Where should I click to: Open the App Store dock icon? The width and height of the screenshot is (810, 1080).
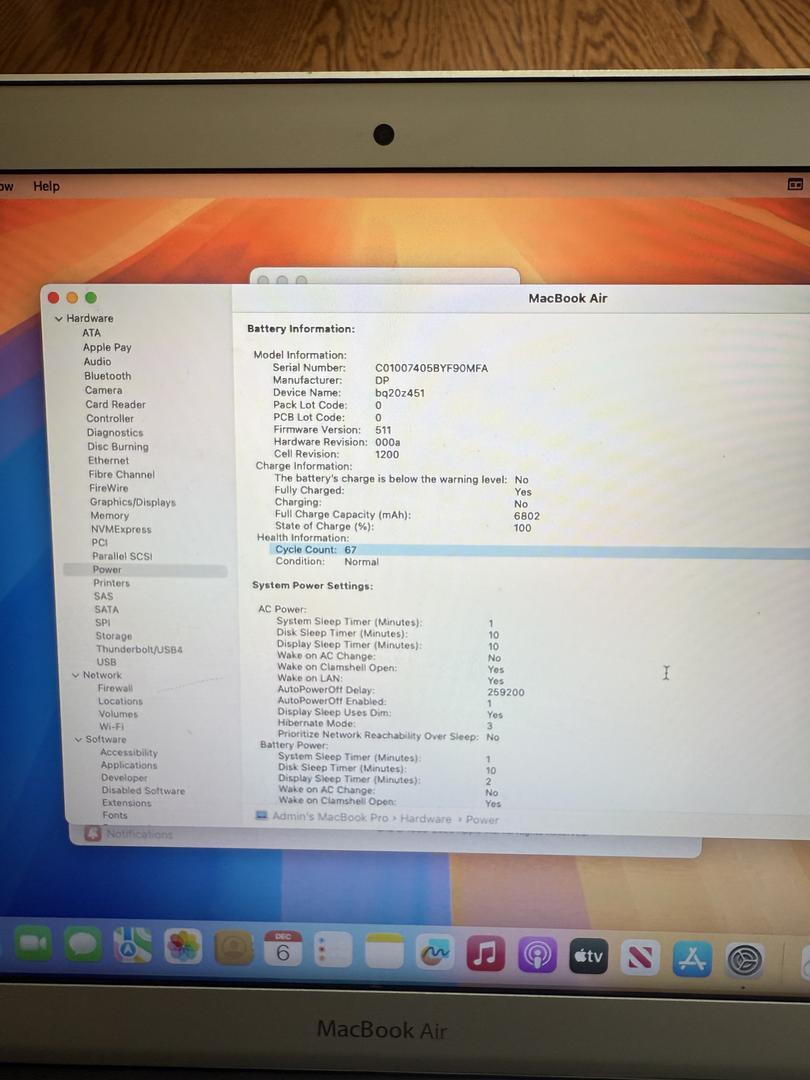(692, 958)
